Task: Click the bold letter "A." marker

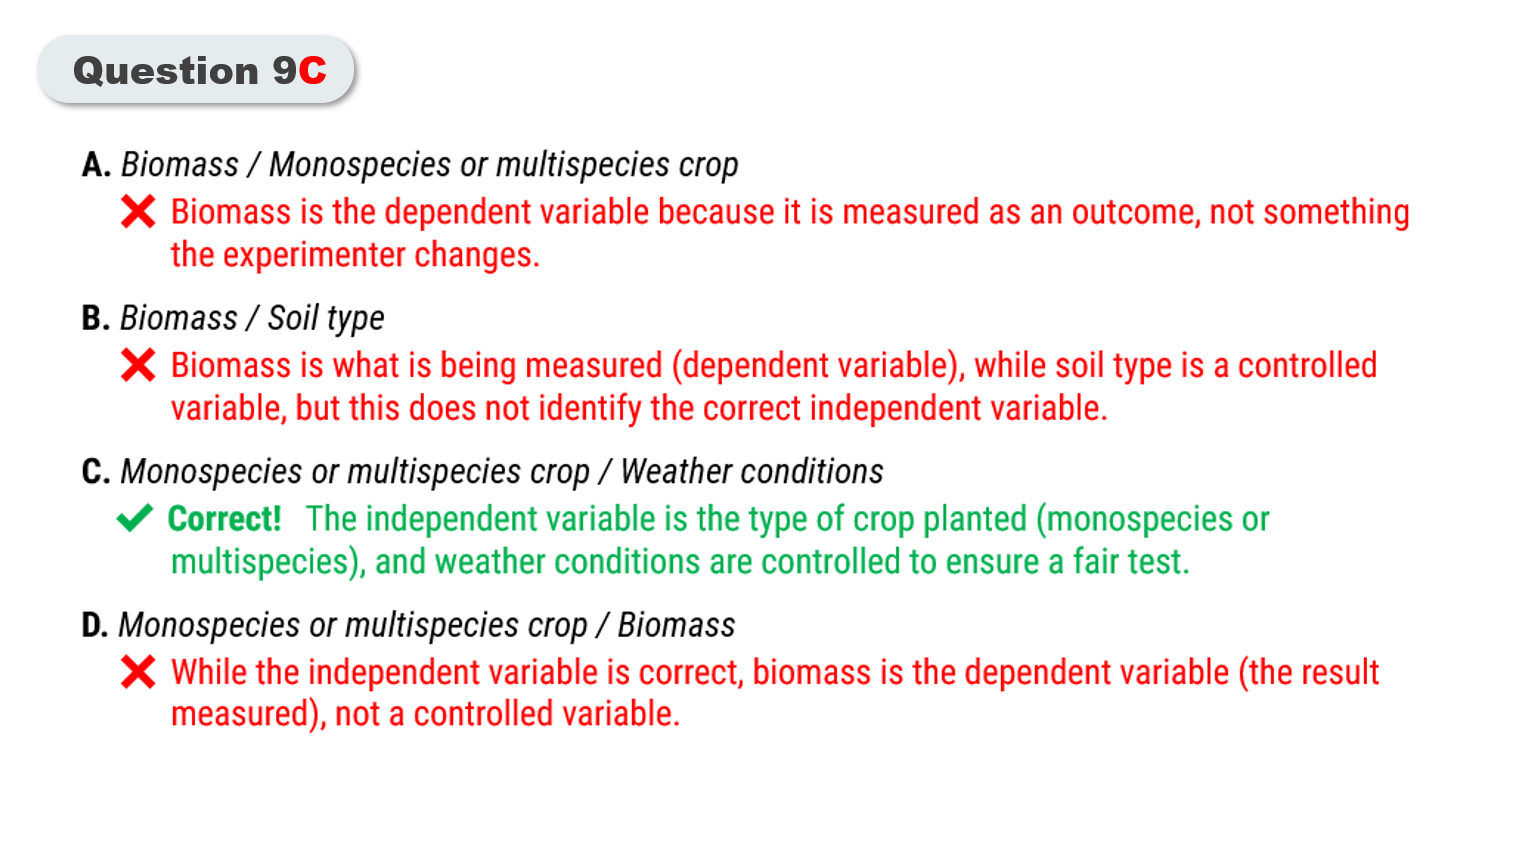Action: [96, 165]
